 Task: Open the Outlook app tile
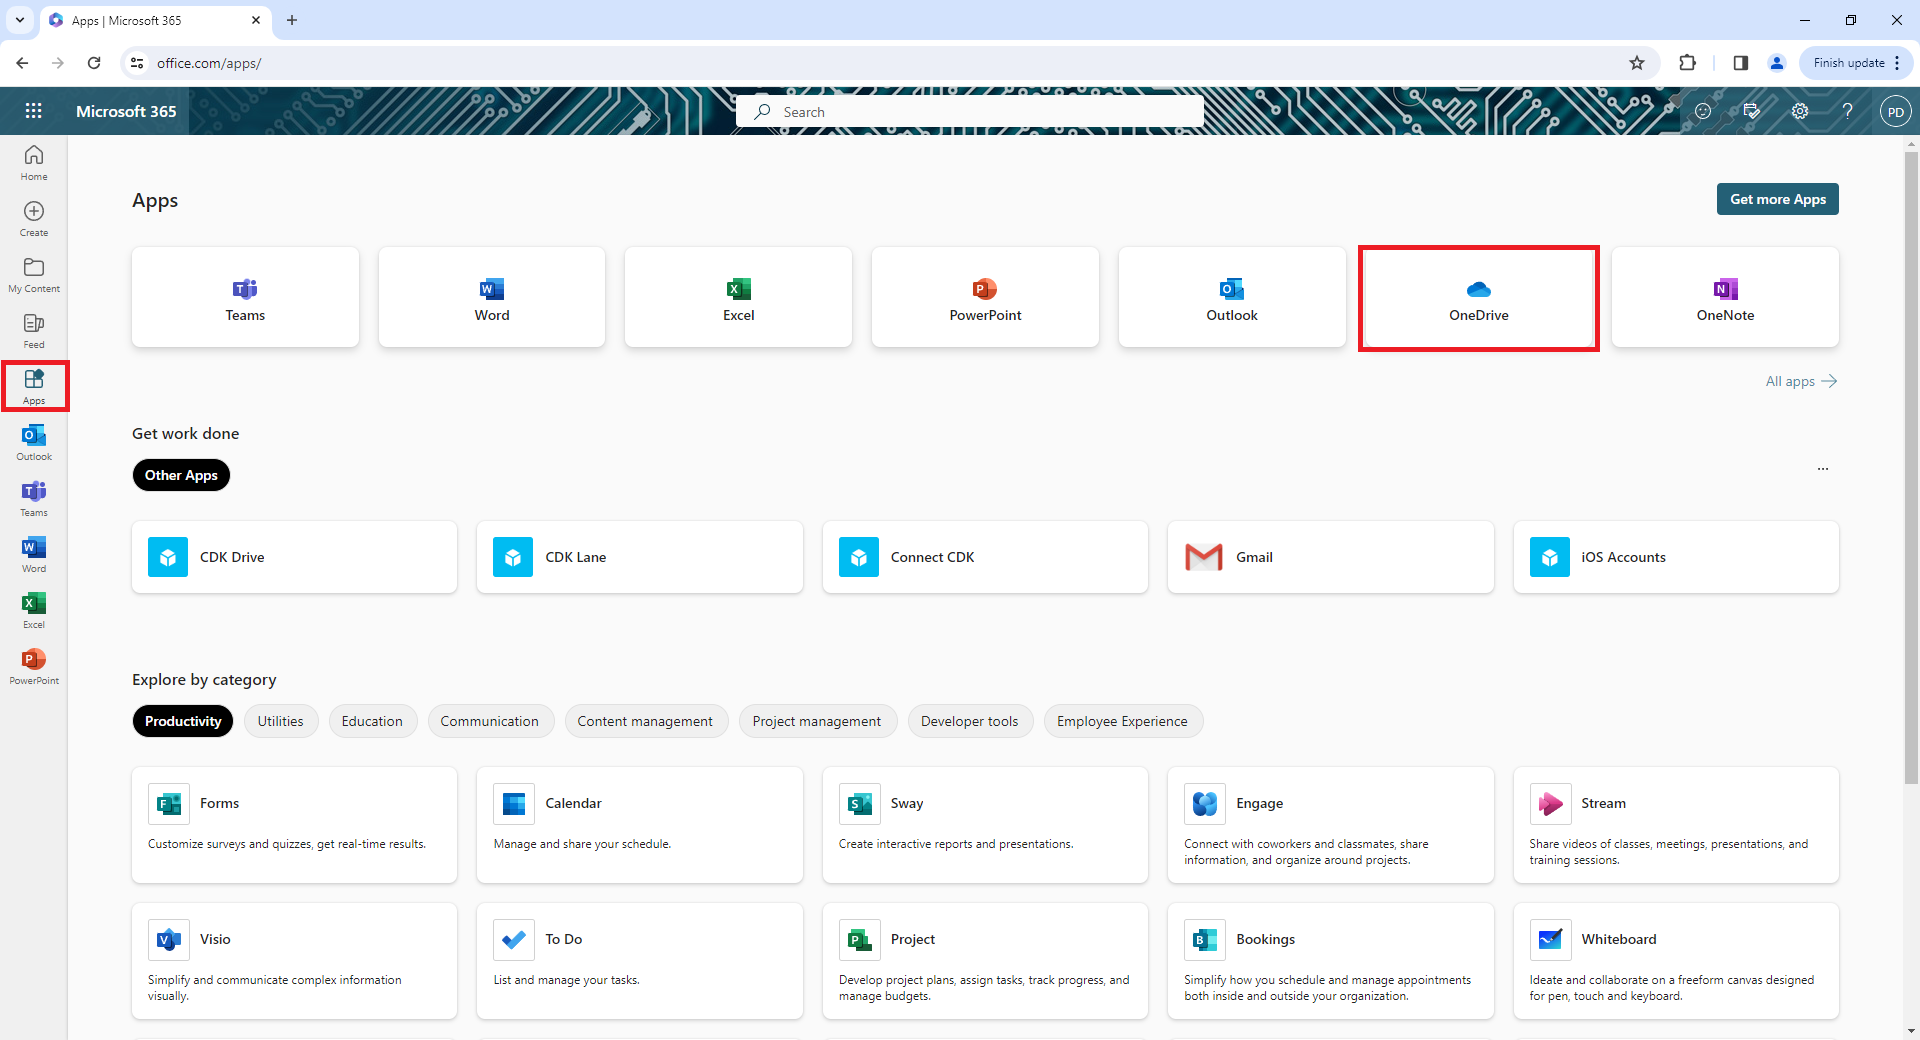click(x=1232, y=298)
